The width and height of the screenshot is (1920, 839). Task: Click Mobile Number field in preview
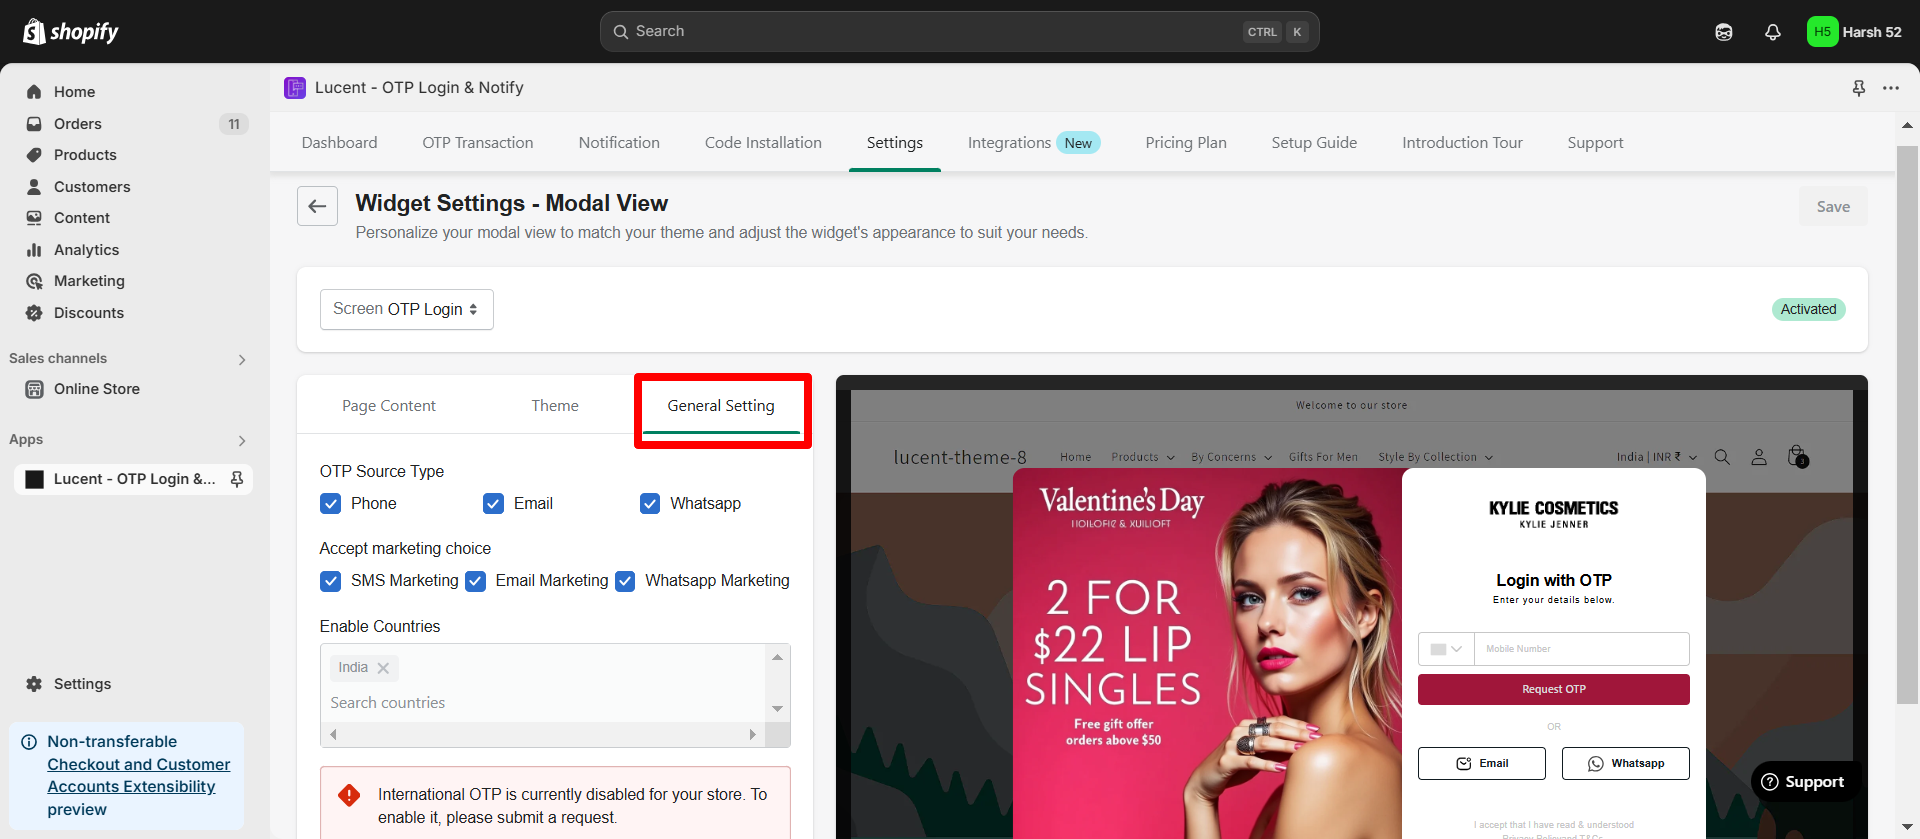coord(1582,649)
